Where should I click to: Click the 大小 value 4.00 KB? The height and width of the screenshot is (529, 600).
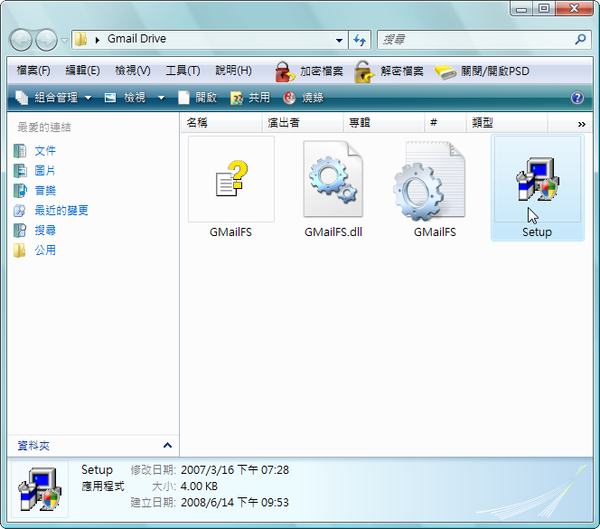coord(199,487)
